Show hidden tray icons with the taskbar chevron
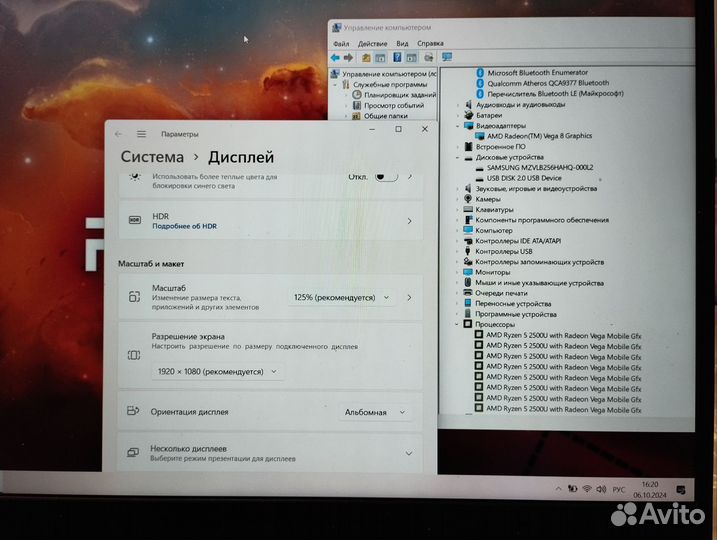This screenshot has height=540, width=717. pos(558,489)
